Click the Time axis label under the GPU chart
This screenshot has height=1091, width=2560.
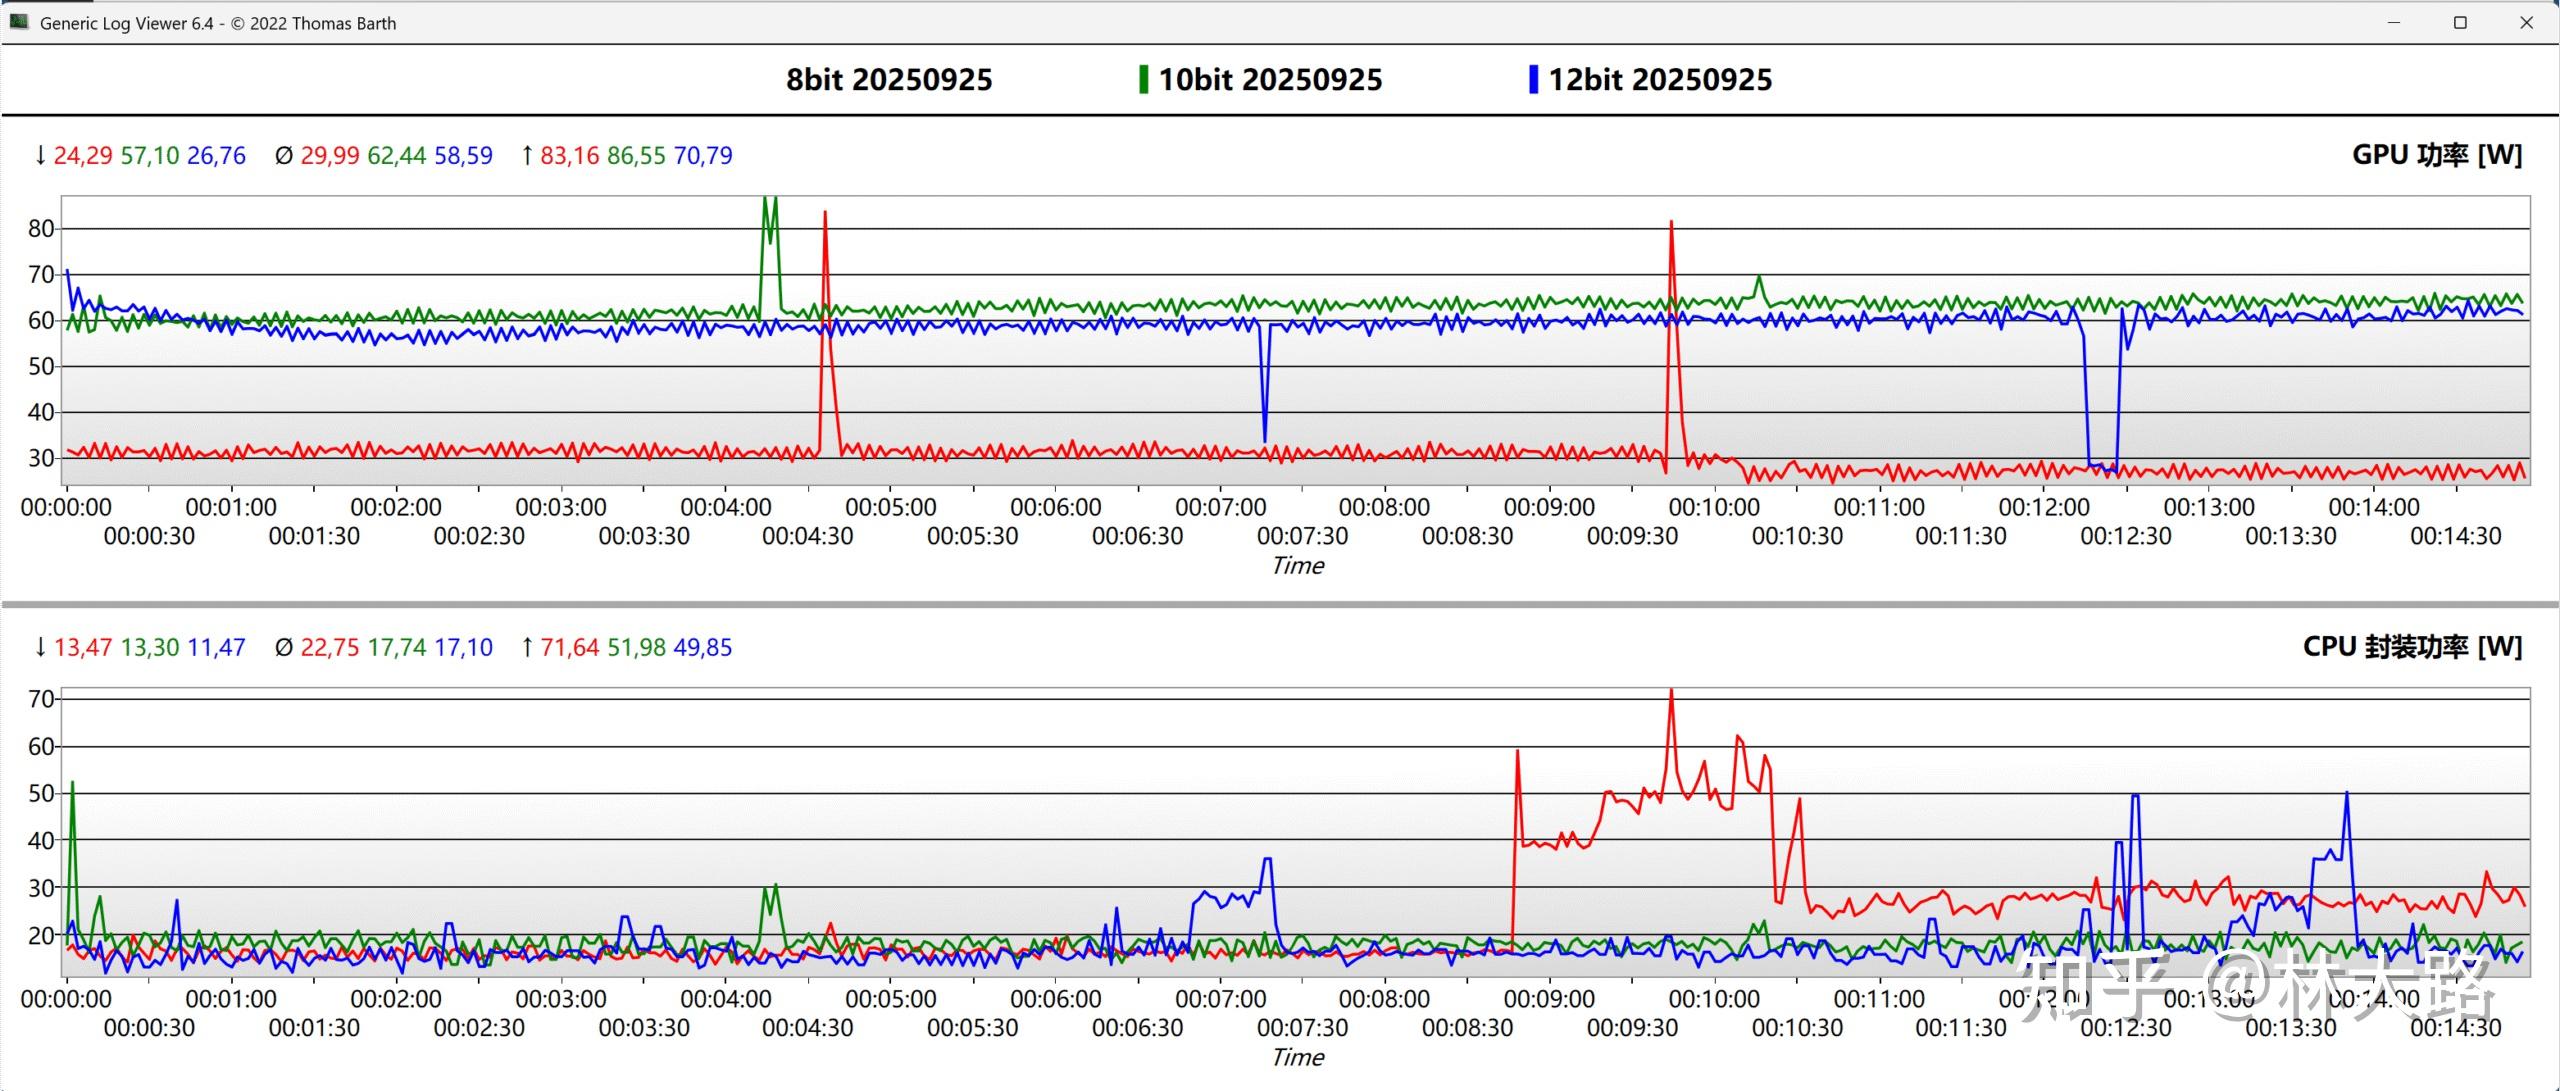point(1297,566)
